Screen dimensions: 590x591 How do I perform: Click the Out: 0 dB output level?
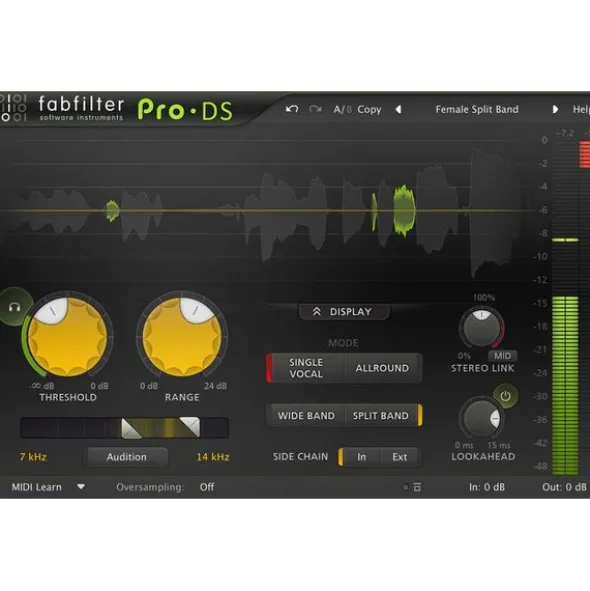click(564, 487)
